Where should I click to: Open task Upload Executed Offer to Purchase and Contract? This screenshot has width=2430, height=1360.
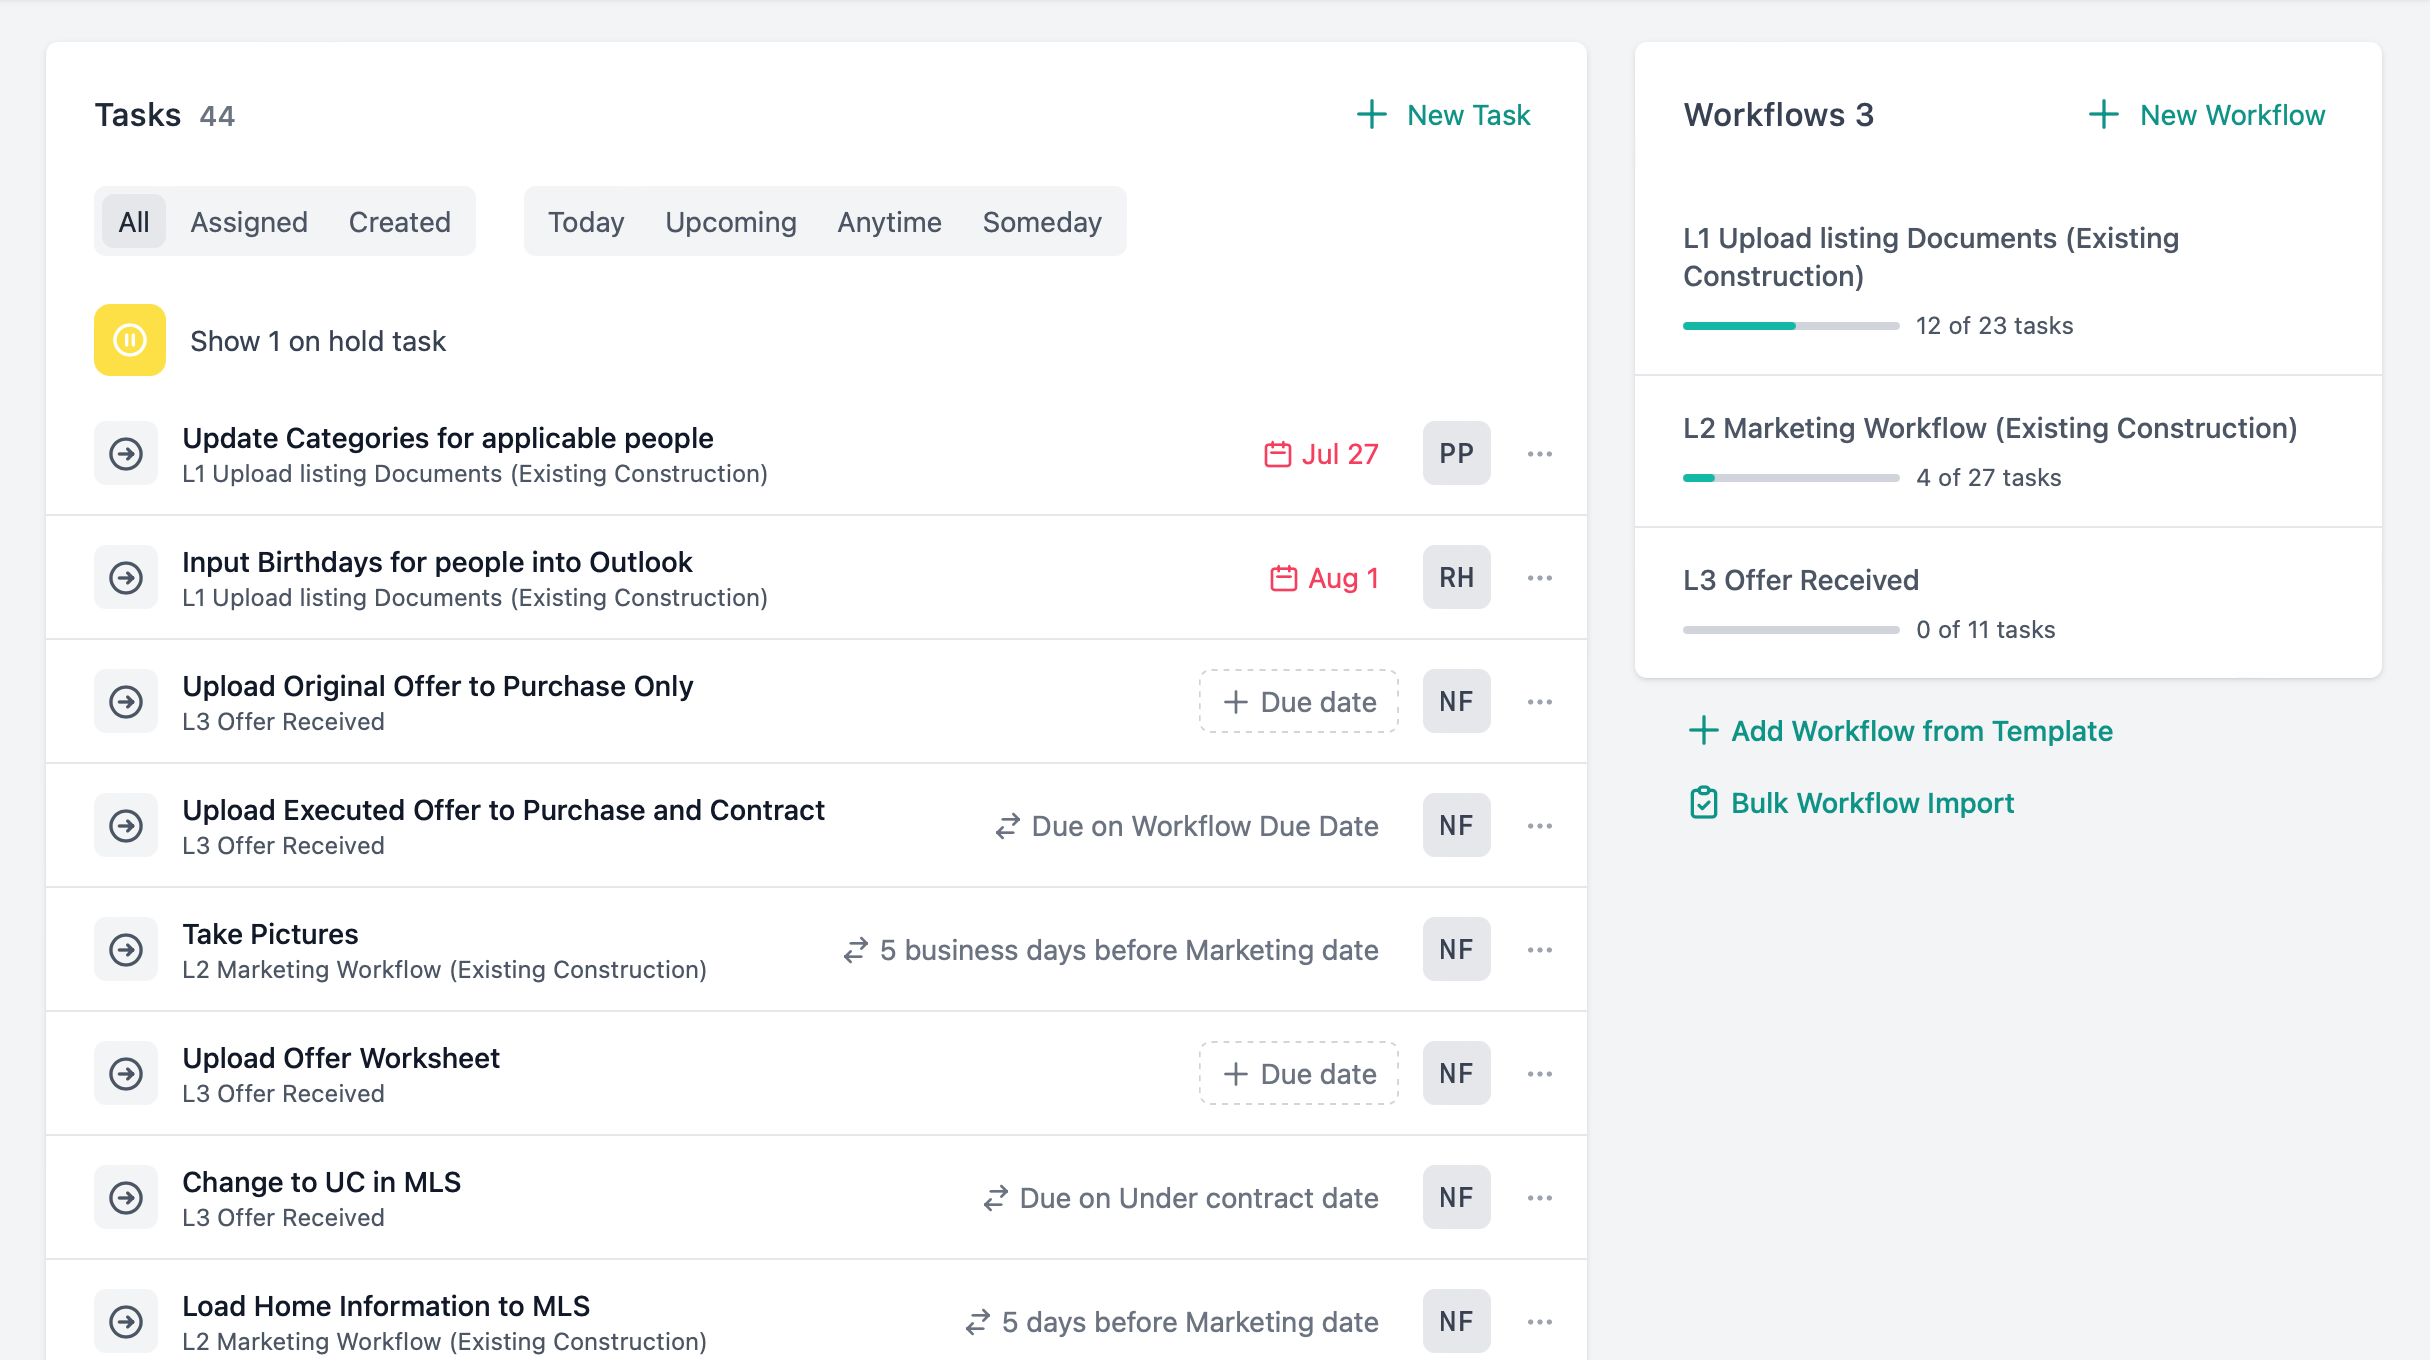503,810
